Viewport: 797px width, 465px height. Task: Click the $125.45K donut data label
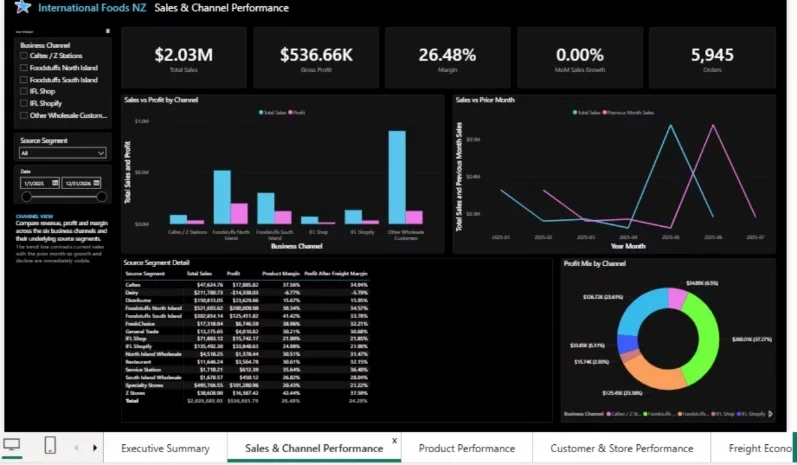tap(622, 393)
